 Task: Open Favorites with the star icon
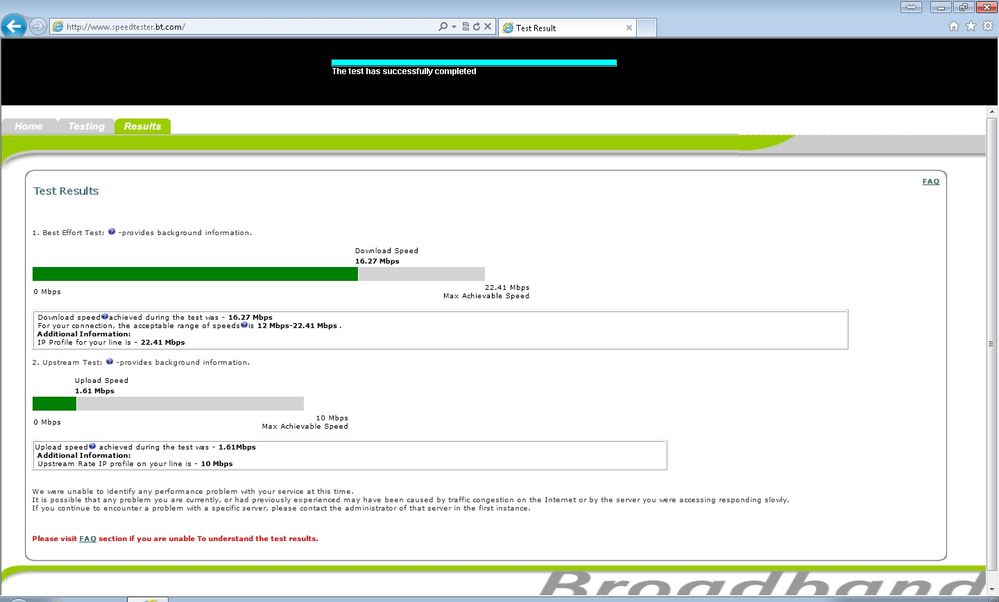point(971,26)
